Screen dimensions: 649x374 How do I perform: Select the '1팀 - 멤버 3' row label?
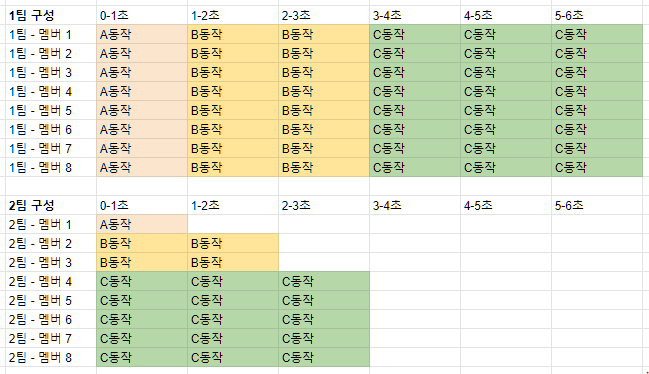click(51, 72)
